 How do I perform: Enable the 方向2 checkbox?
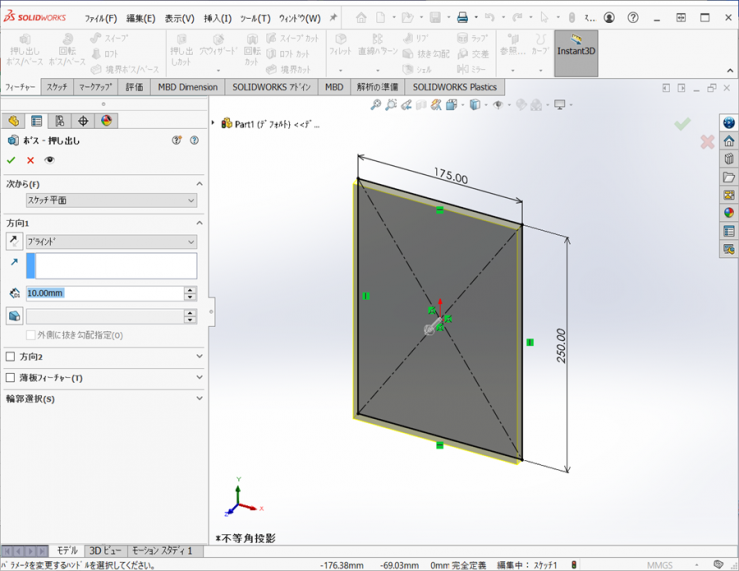point(11,356)
